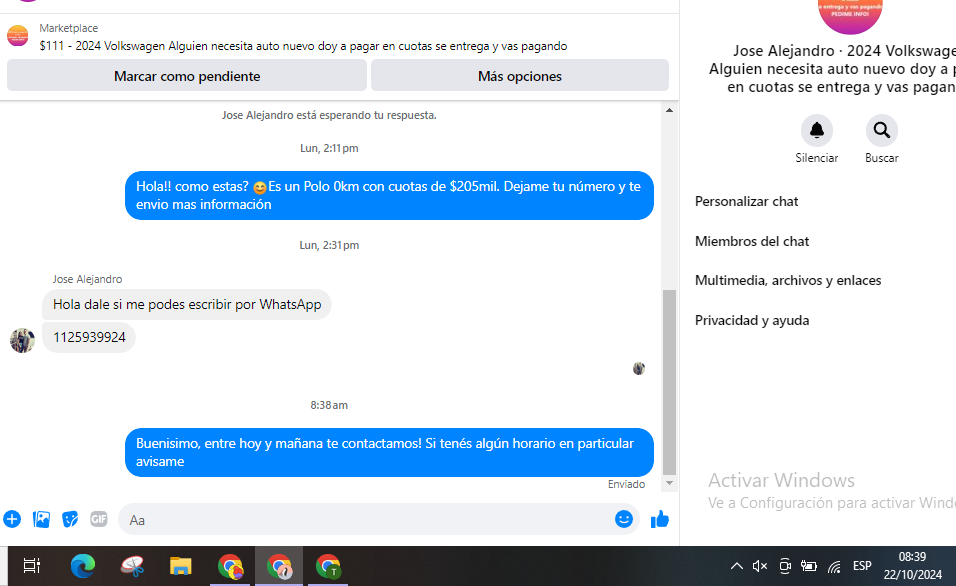This screenshot has width=956, height=586.
Task: Click the 'Hola!! como estas?' message bubble
Action: (x=389, y=195)
